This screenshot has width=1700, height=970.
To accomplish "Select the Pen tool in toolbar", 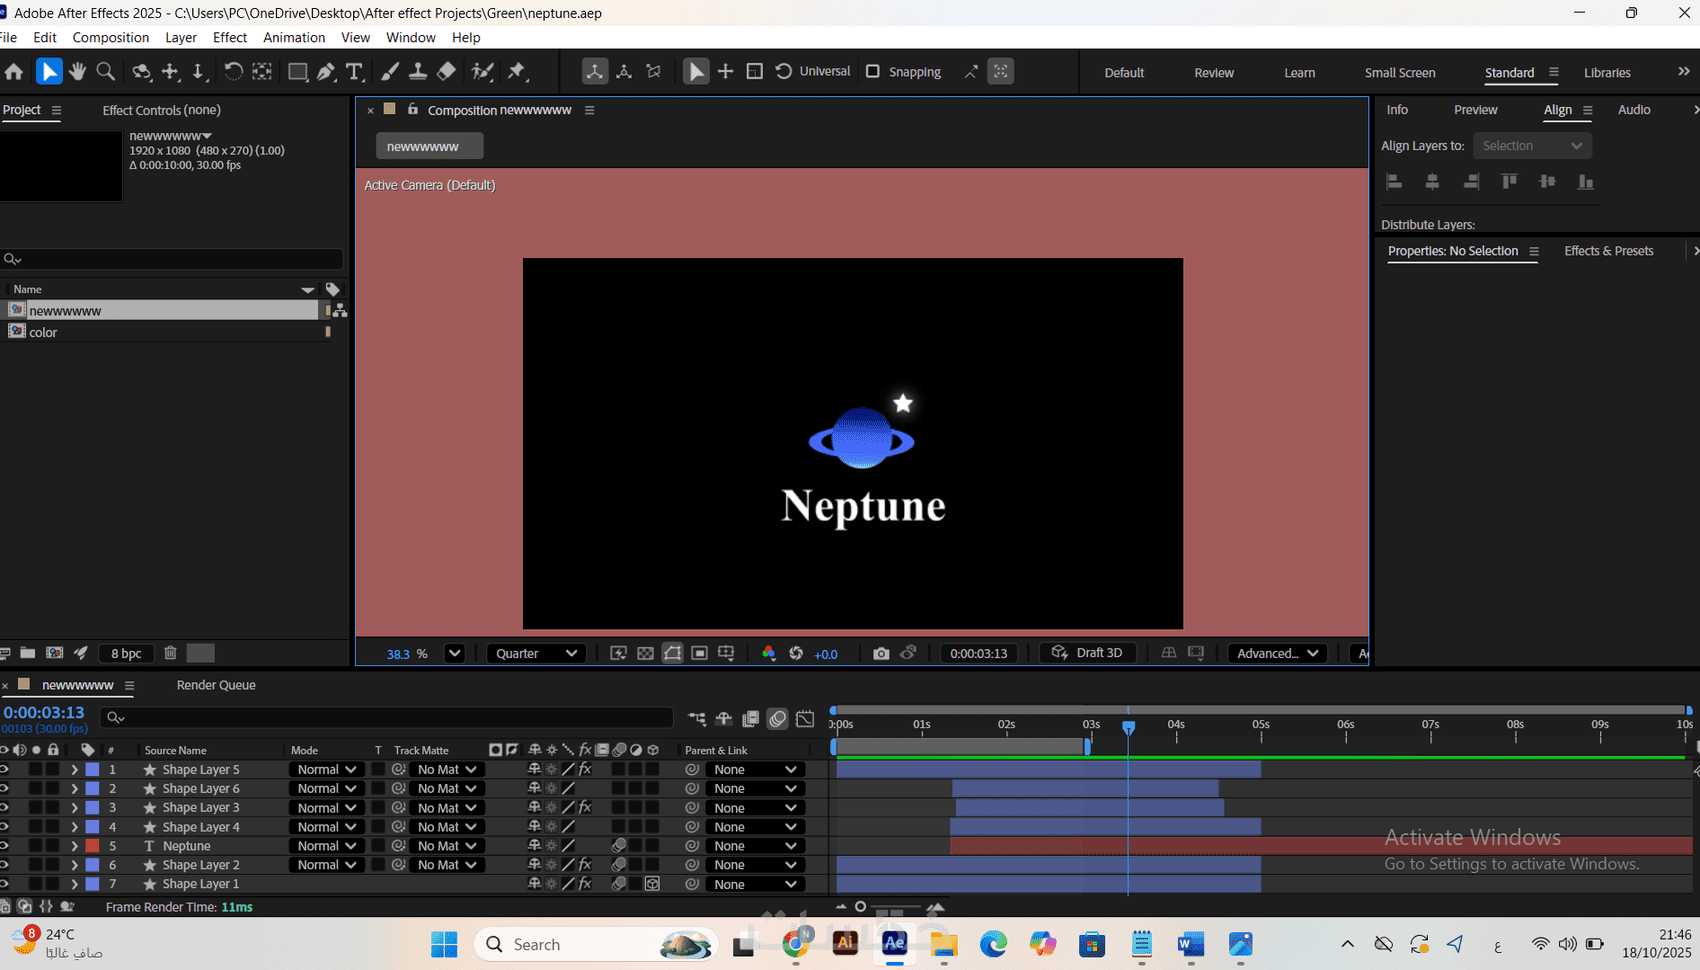I will tap(326, 72).
